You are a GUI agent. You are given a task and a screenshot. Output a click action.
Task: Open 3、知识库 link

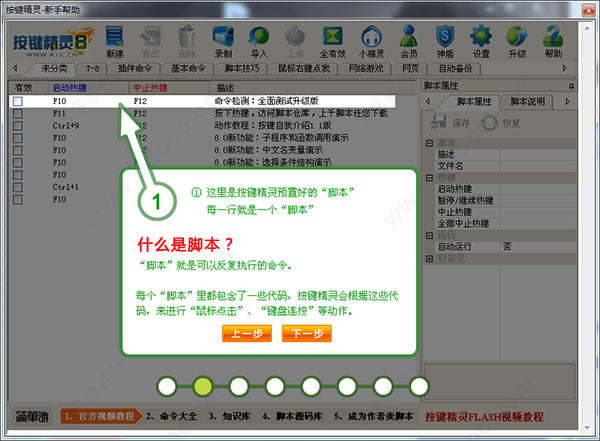coord(230,416)
